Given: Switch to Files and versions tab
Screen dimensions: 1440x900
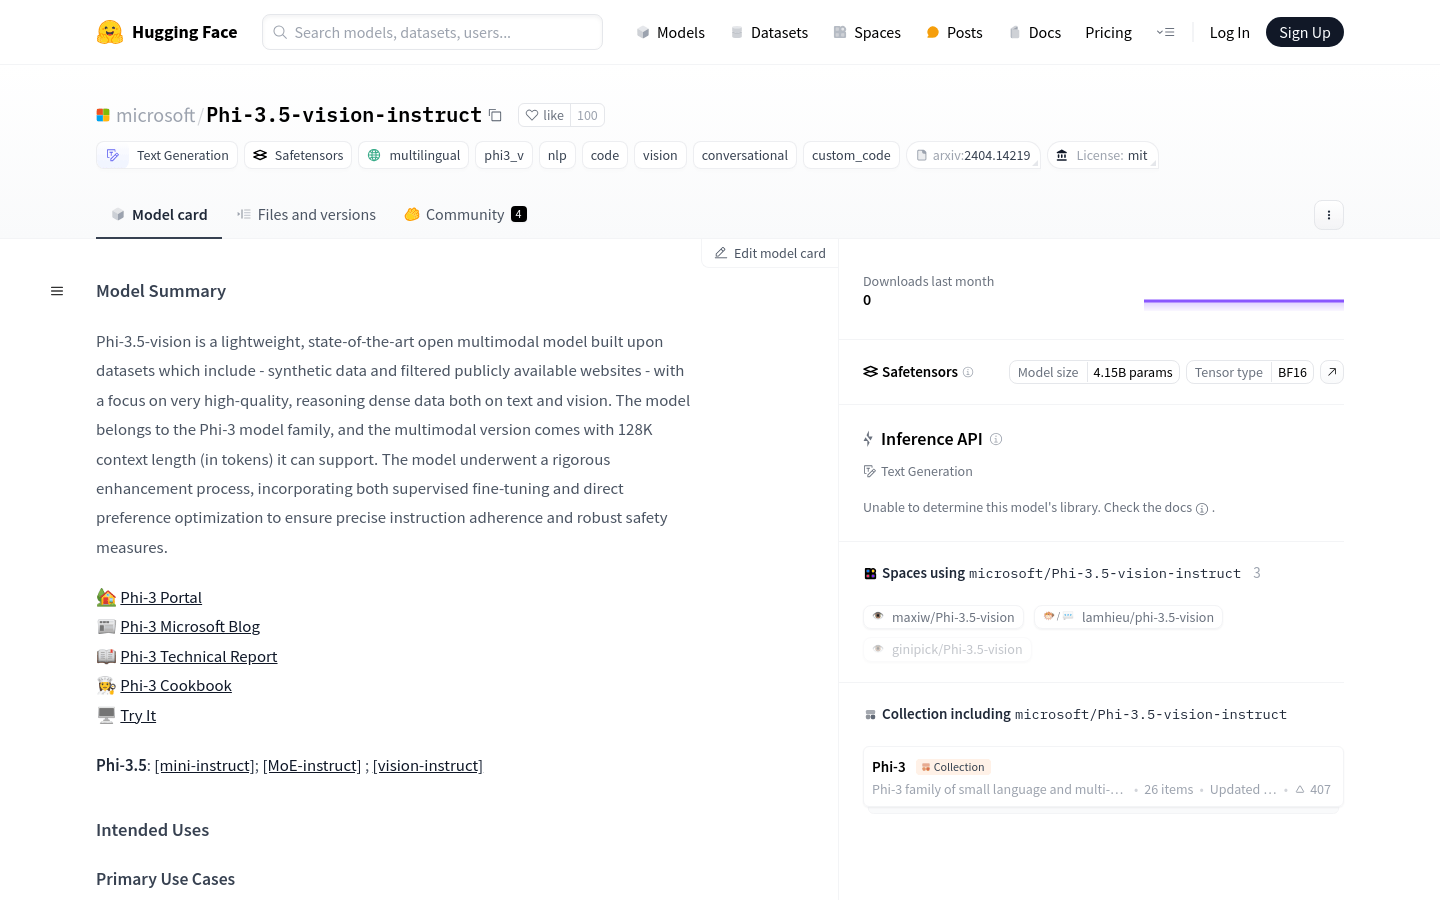Looking at the screenshot, I should click(x=306, y=214).
